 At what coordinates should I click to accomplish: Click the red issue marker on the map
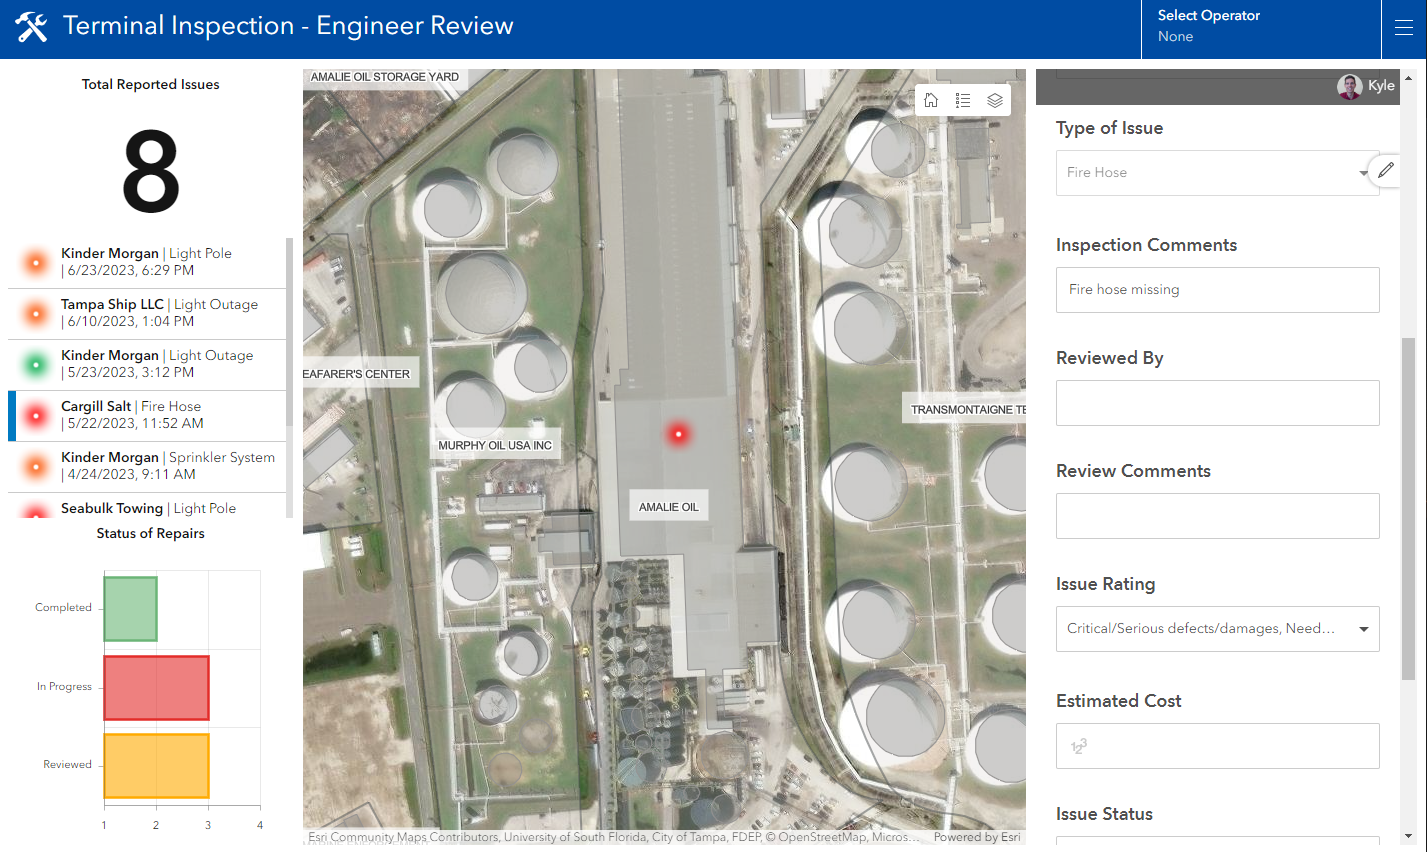pyautogui.click(x=678, y=433)
